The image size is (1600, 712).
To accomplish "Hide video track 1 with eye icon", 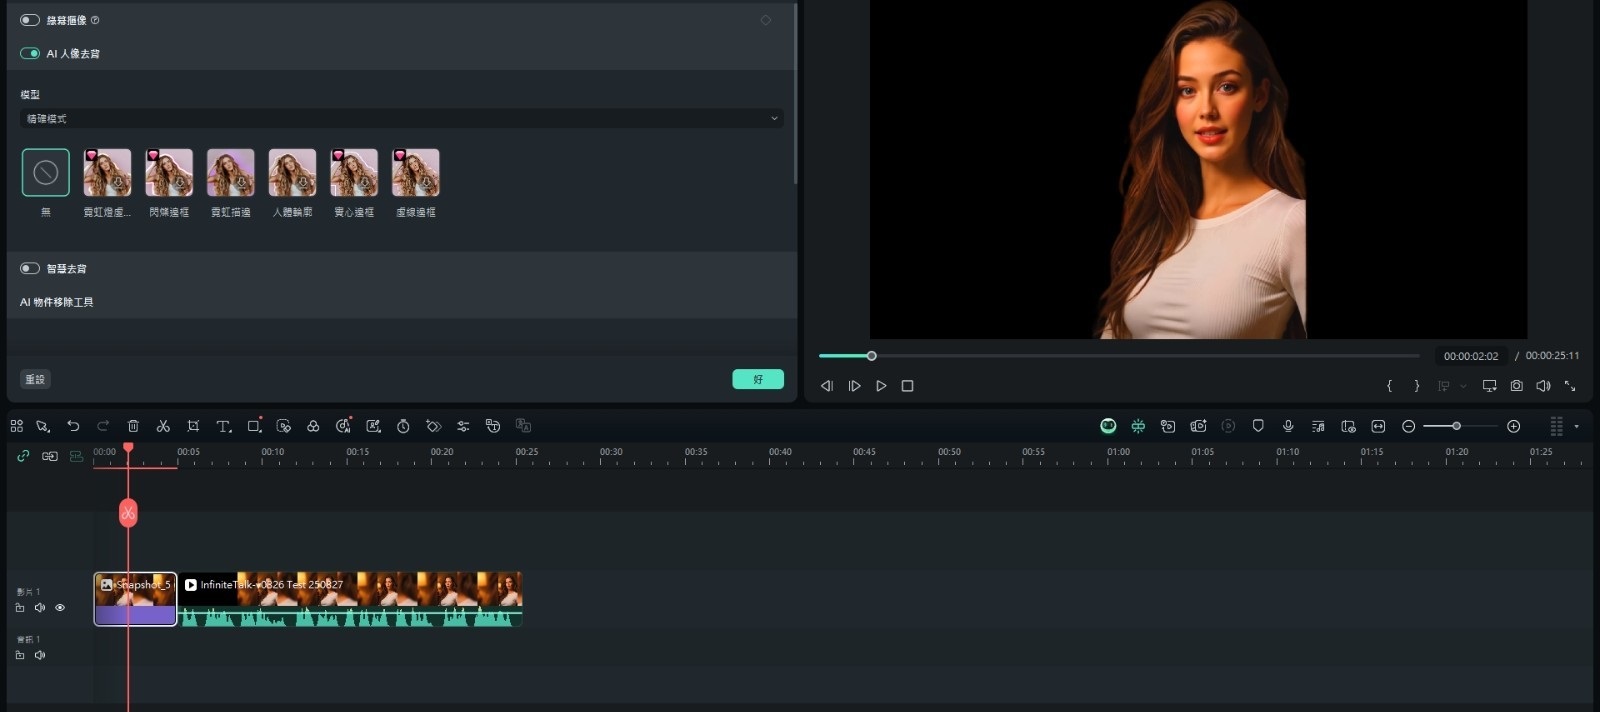I will click(60, 608).
